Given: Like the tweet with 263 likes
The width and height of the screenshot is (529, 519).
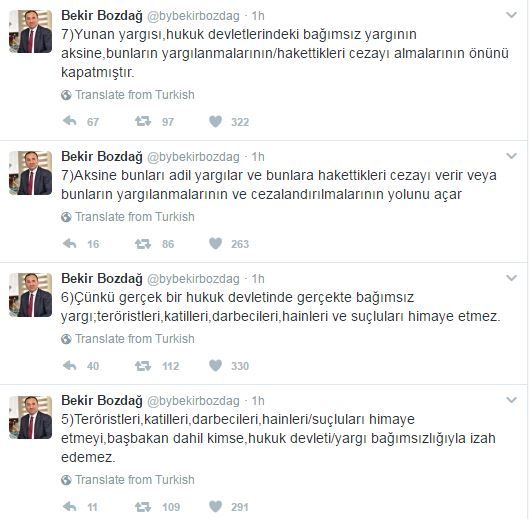Looking at the screenshot, I should [216, 243].
